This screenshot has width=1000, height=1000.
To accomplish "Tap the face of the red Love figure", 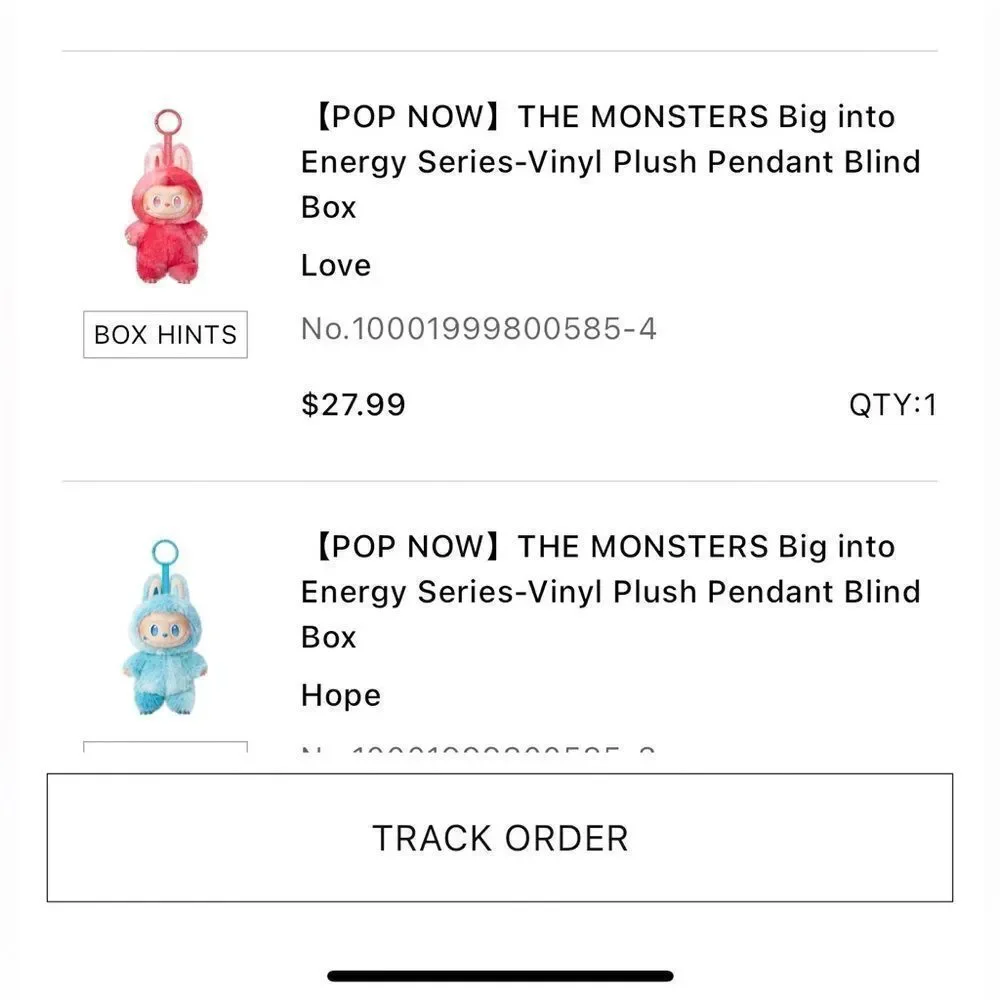I will click(x=166, y=202).
